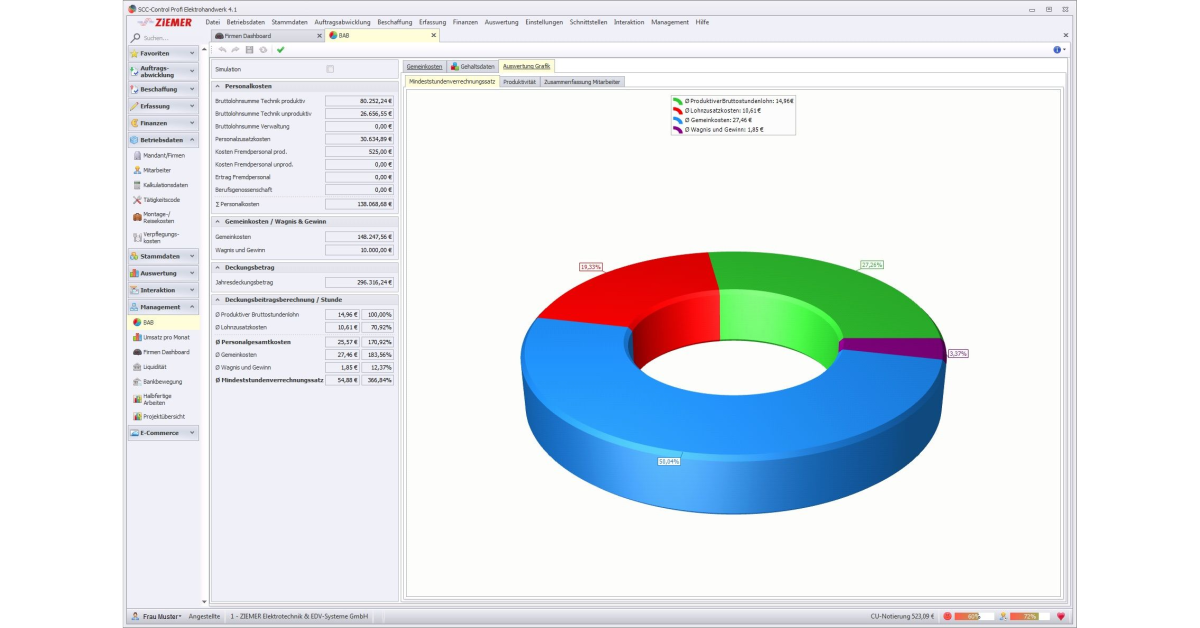Open the Hilfe menu
1200x628 pixels.
pyautogui.click(x=701, y=22)
